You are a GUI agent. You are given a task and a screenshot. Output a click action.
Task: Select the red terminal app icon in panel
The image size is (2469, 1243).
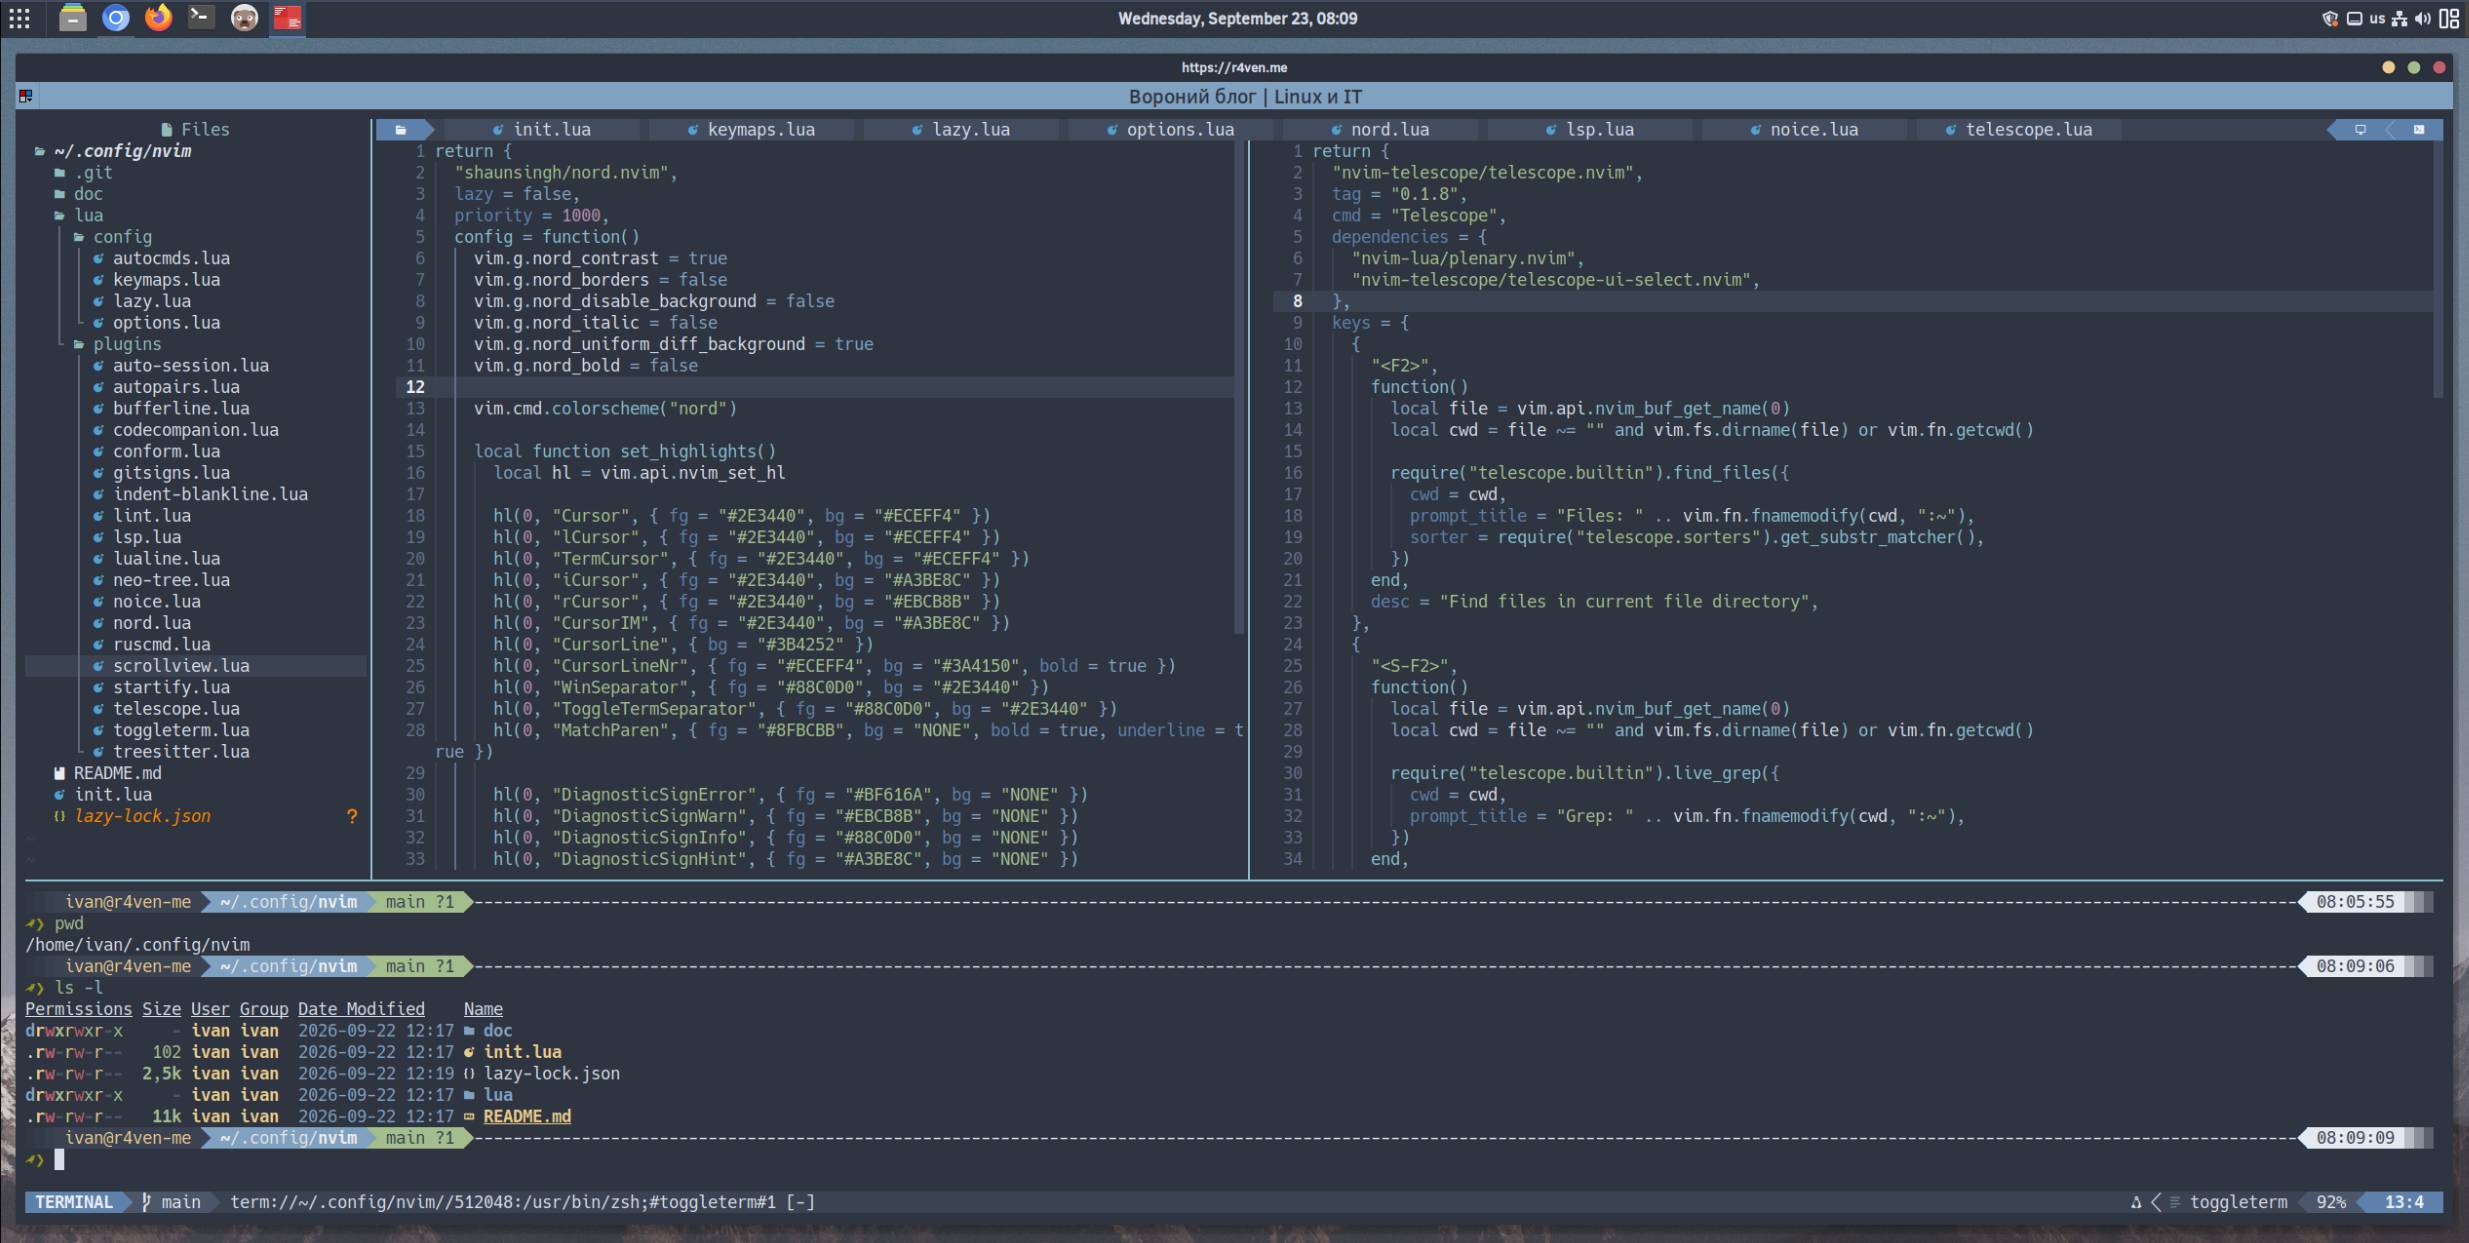click(x=288, y=18)
